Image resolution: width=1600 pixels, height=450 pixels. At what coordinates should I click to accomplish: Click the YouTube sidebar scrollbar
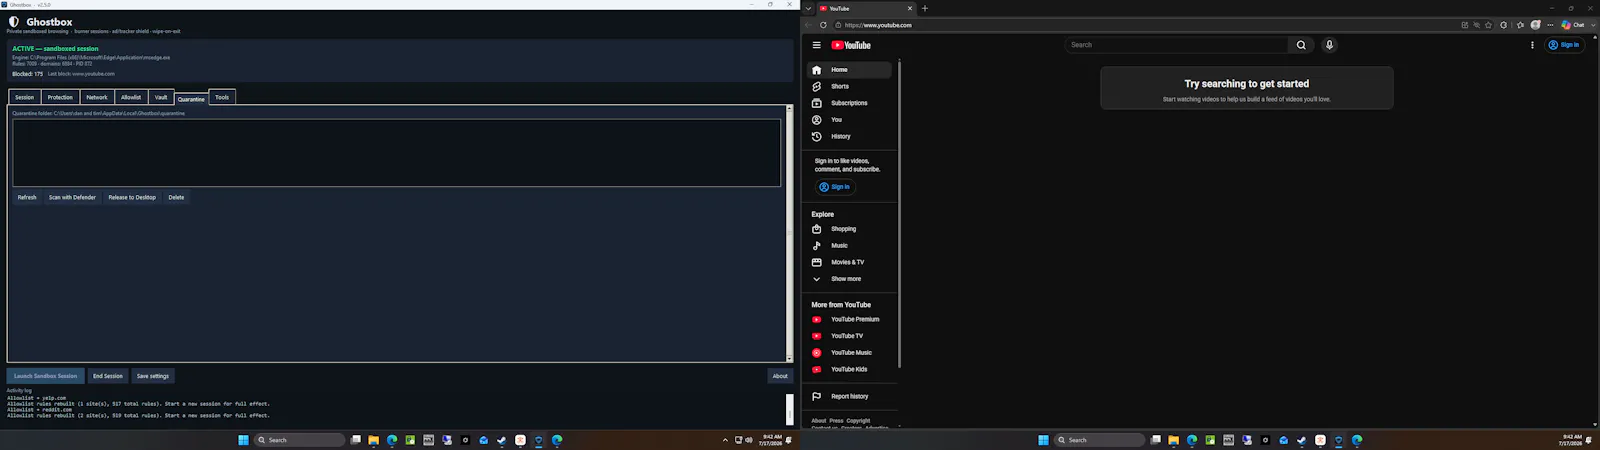pos(900,215)
